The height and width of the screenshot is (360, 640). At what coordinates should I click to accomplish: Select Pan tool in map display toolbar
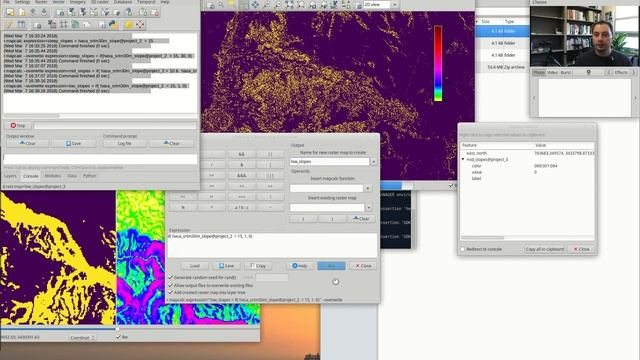click(x=255, y=5)
